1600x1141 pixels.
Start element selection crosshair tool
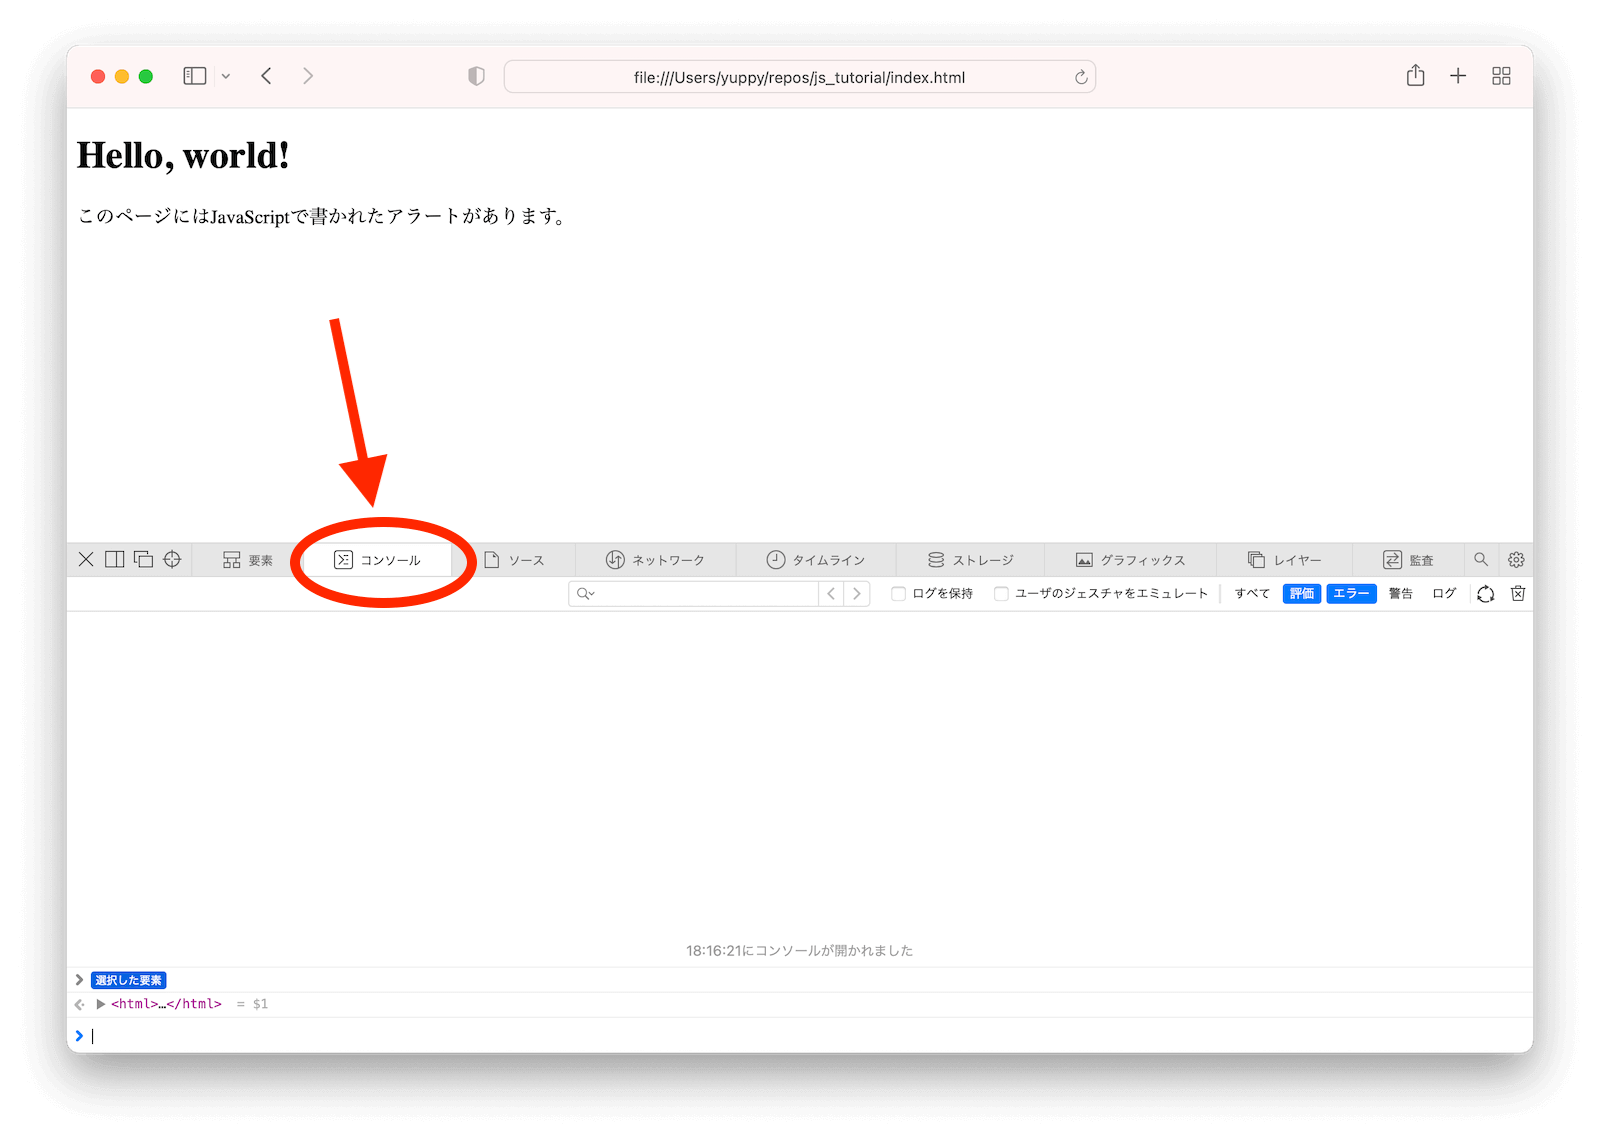pyautogui.click(x=172, y=559)
